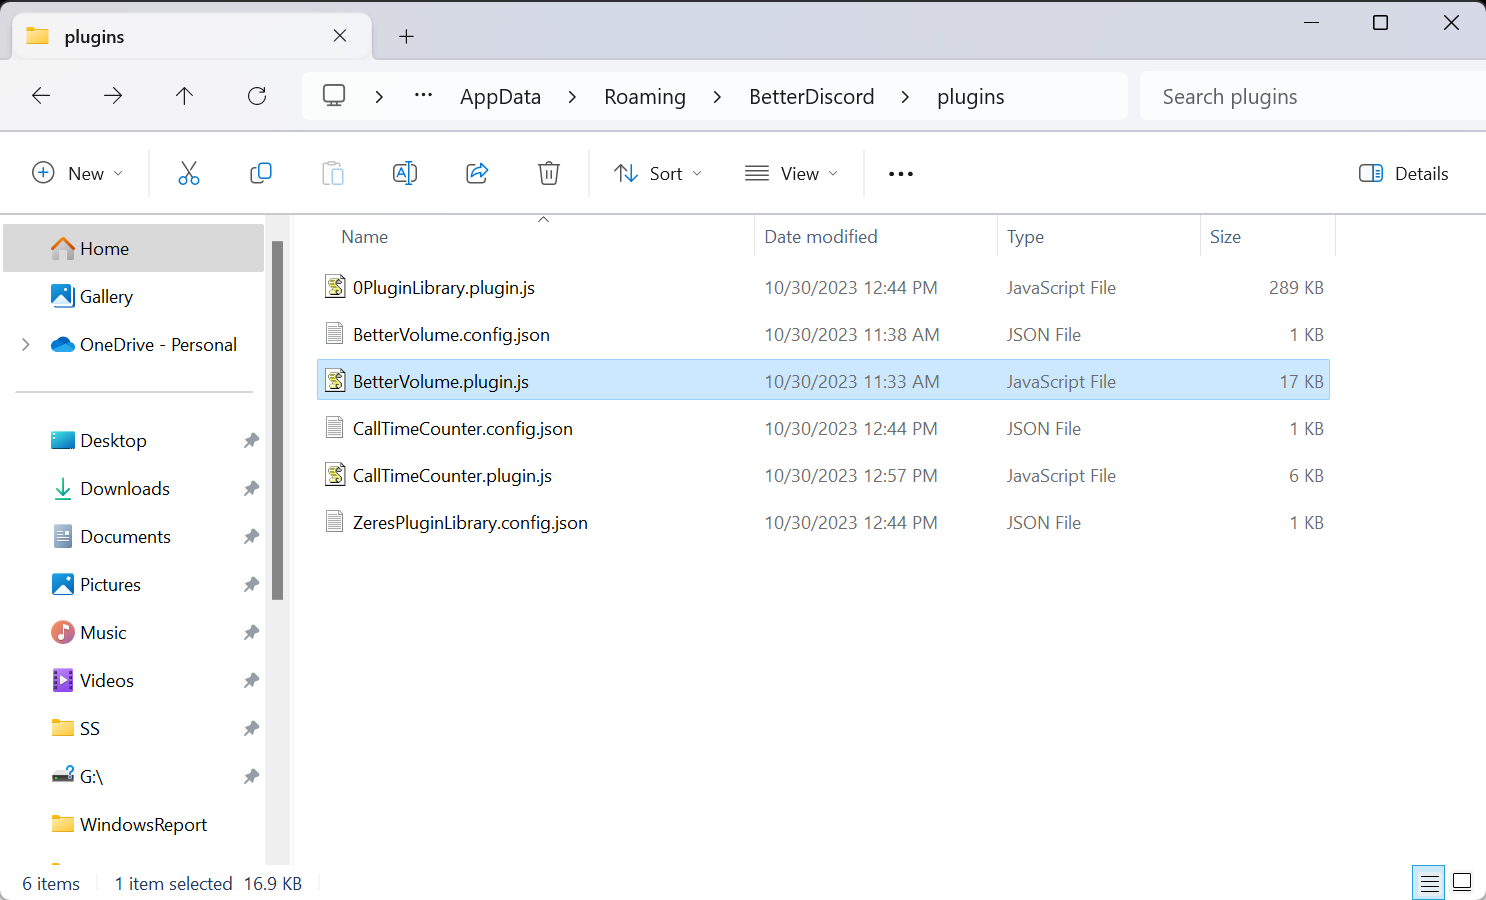Viewport: 1486px width, 900px height.
Task: Click the Copy icon in toolbar
Action: [x=261, y=173]
